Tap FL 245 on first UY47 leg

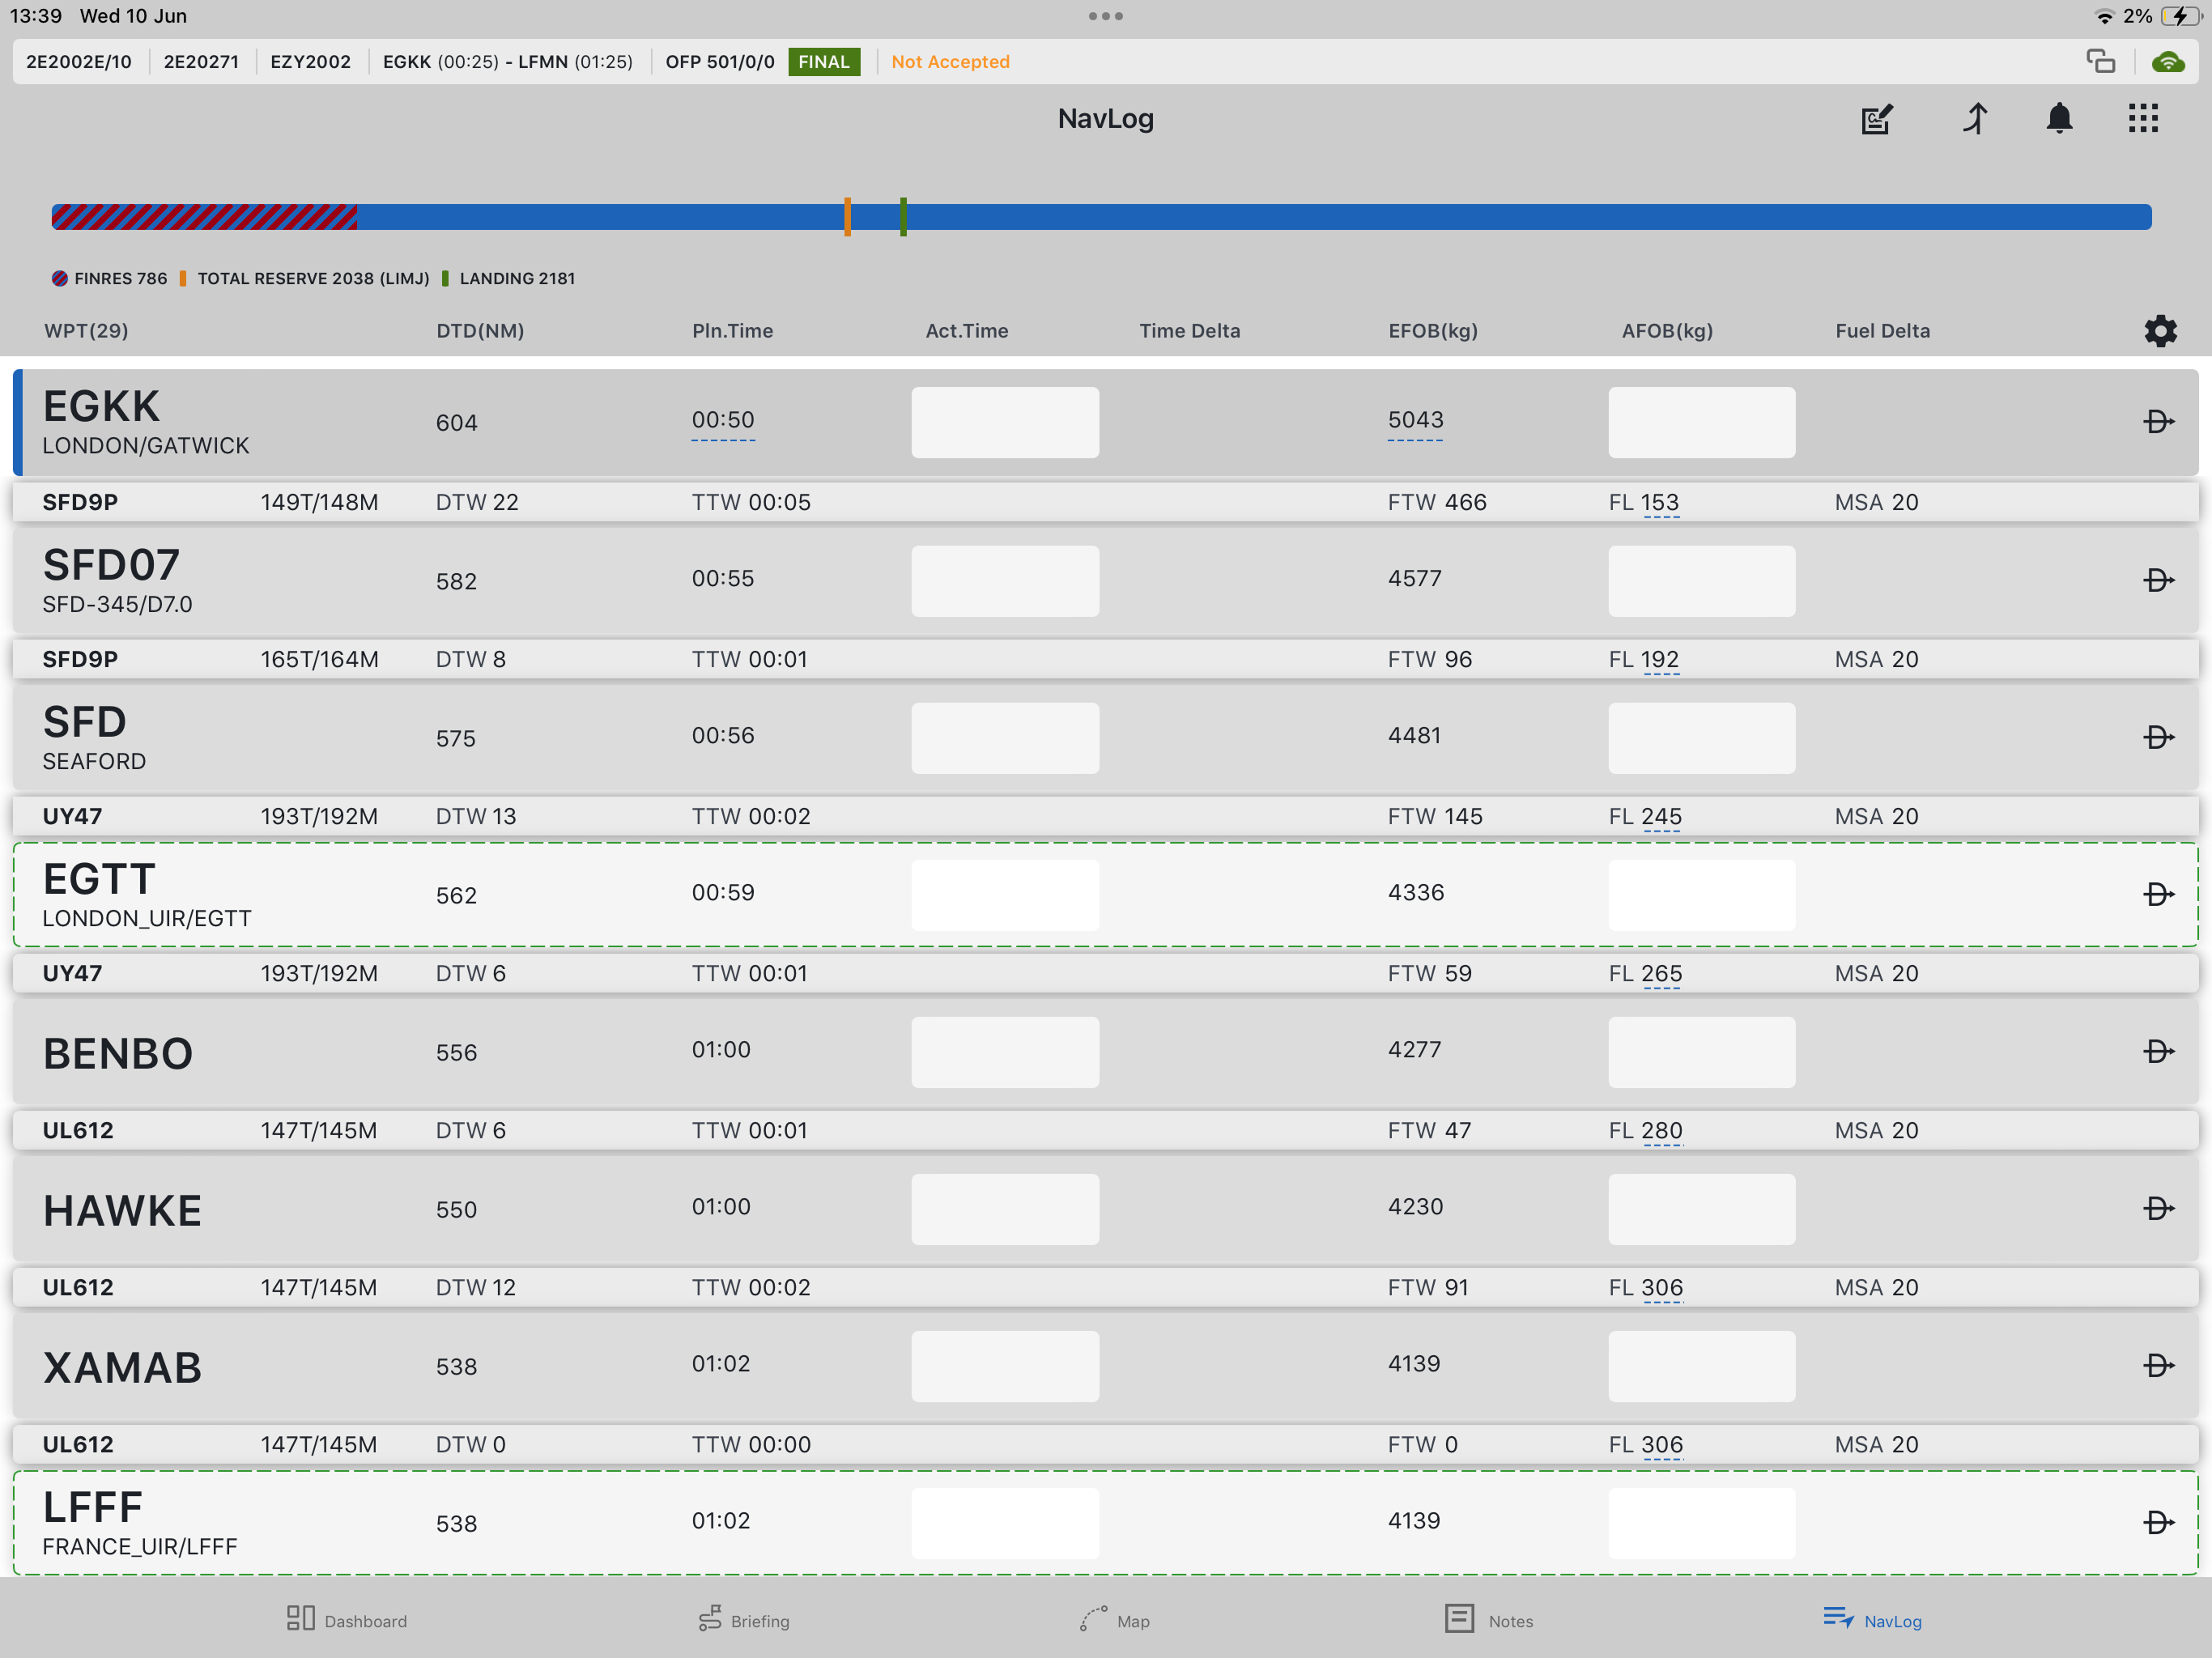tap(1661, 816)
